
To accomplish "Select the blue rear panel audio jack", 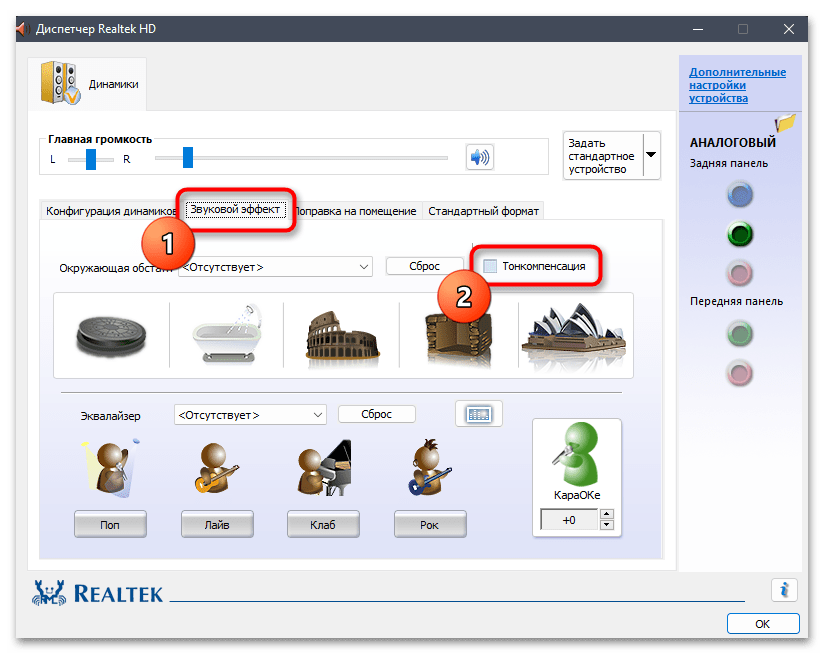I will point(740,194).
